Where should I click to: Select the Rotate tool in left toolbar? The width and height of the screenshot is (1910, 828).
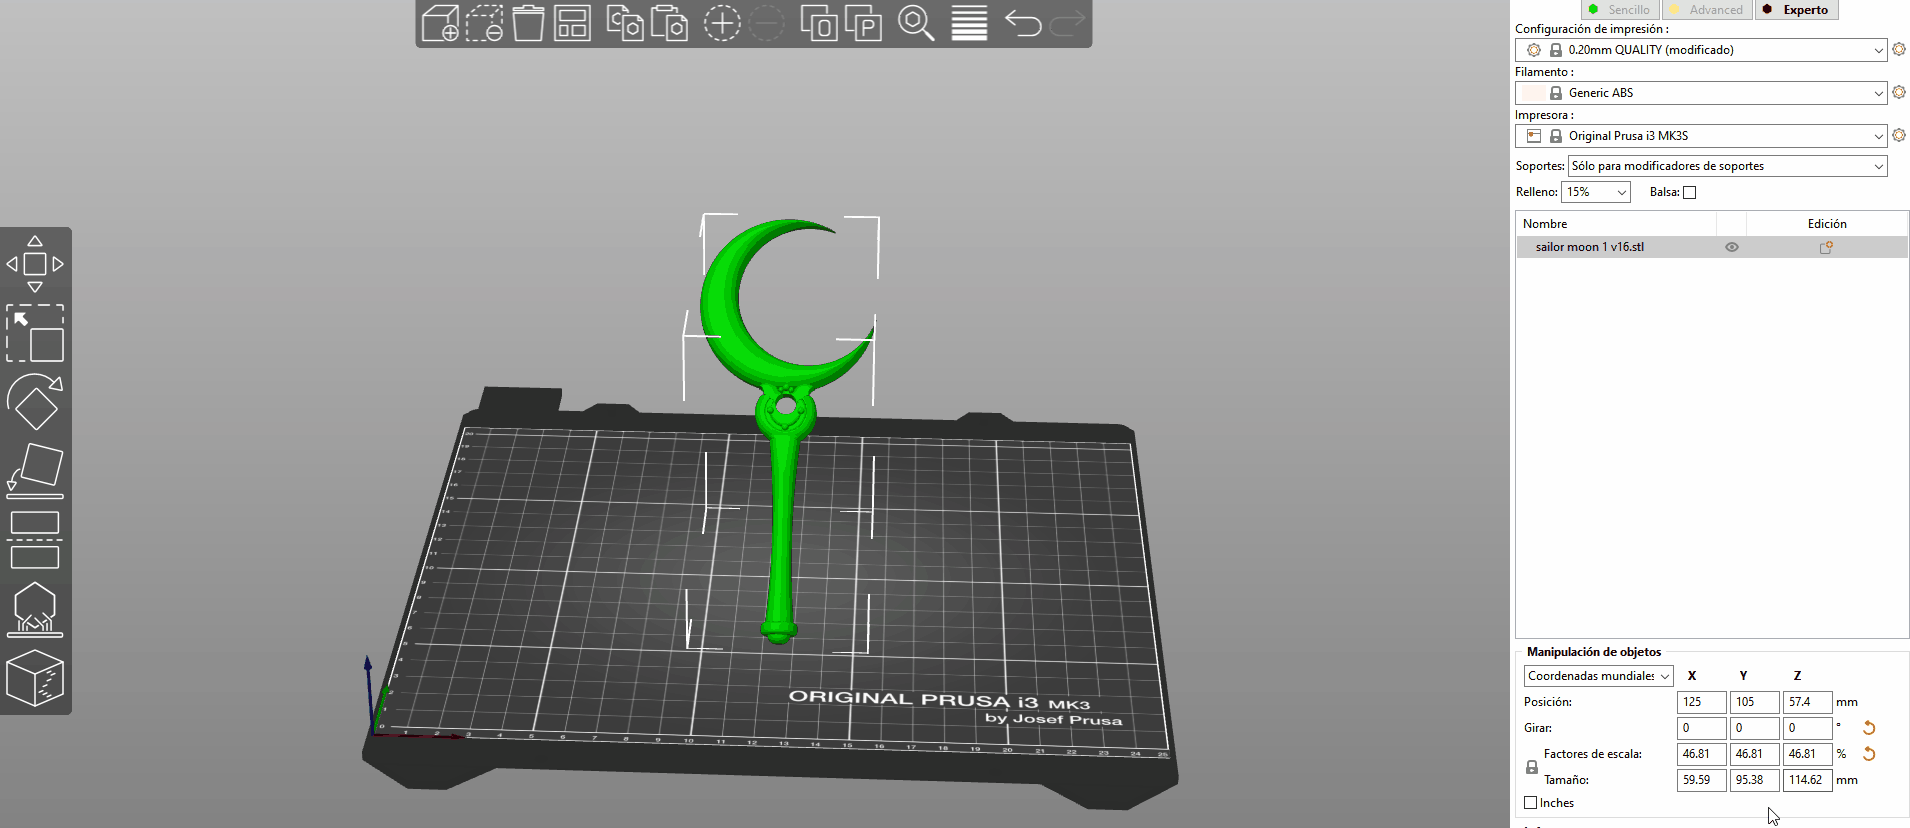click(35, 402)
